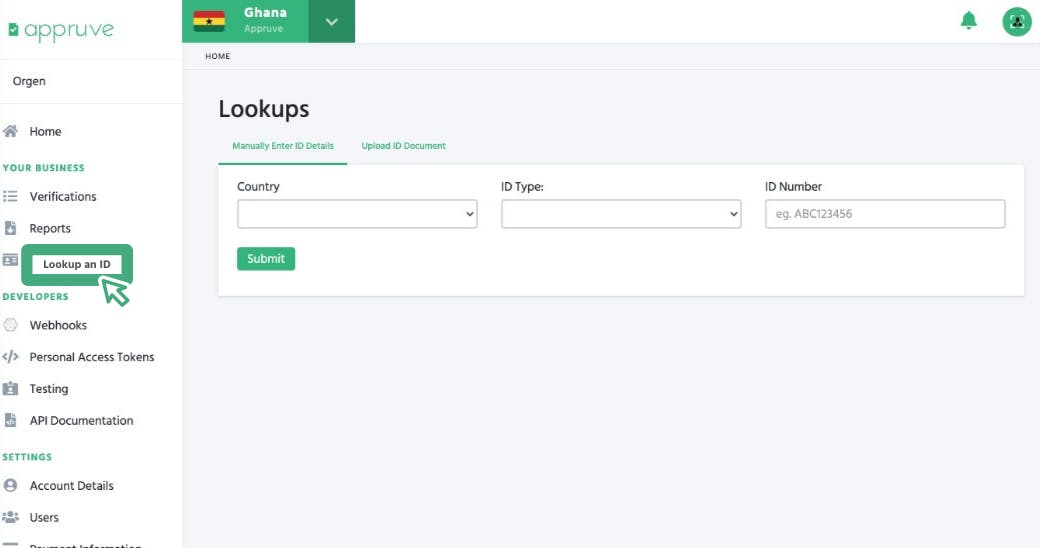This screenshot has width=1040, height=548.
Task: Open Verifications page
Action: click(x=63, y=196)
